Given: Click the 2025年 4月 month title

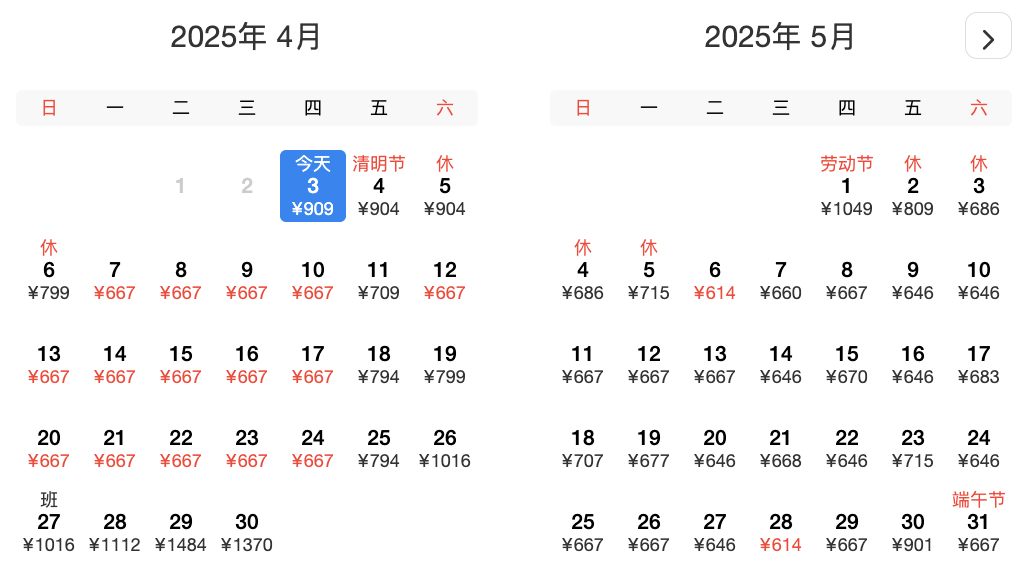Looking at the screenshot, I should (246, 37).
